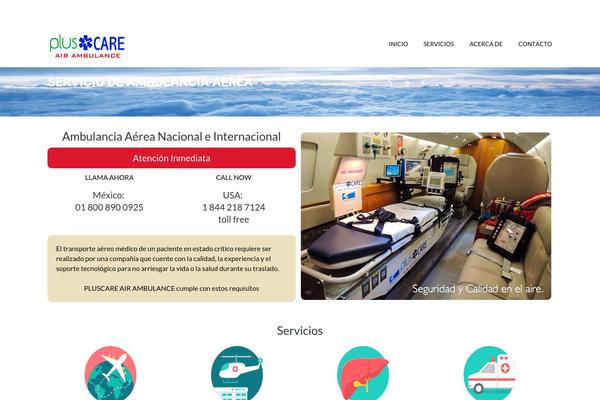Click the USA: label
Viewport: 600px width, 400px height.
[233, 195]
